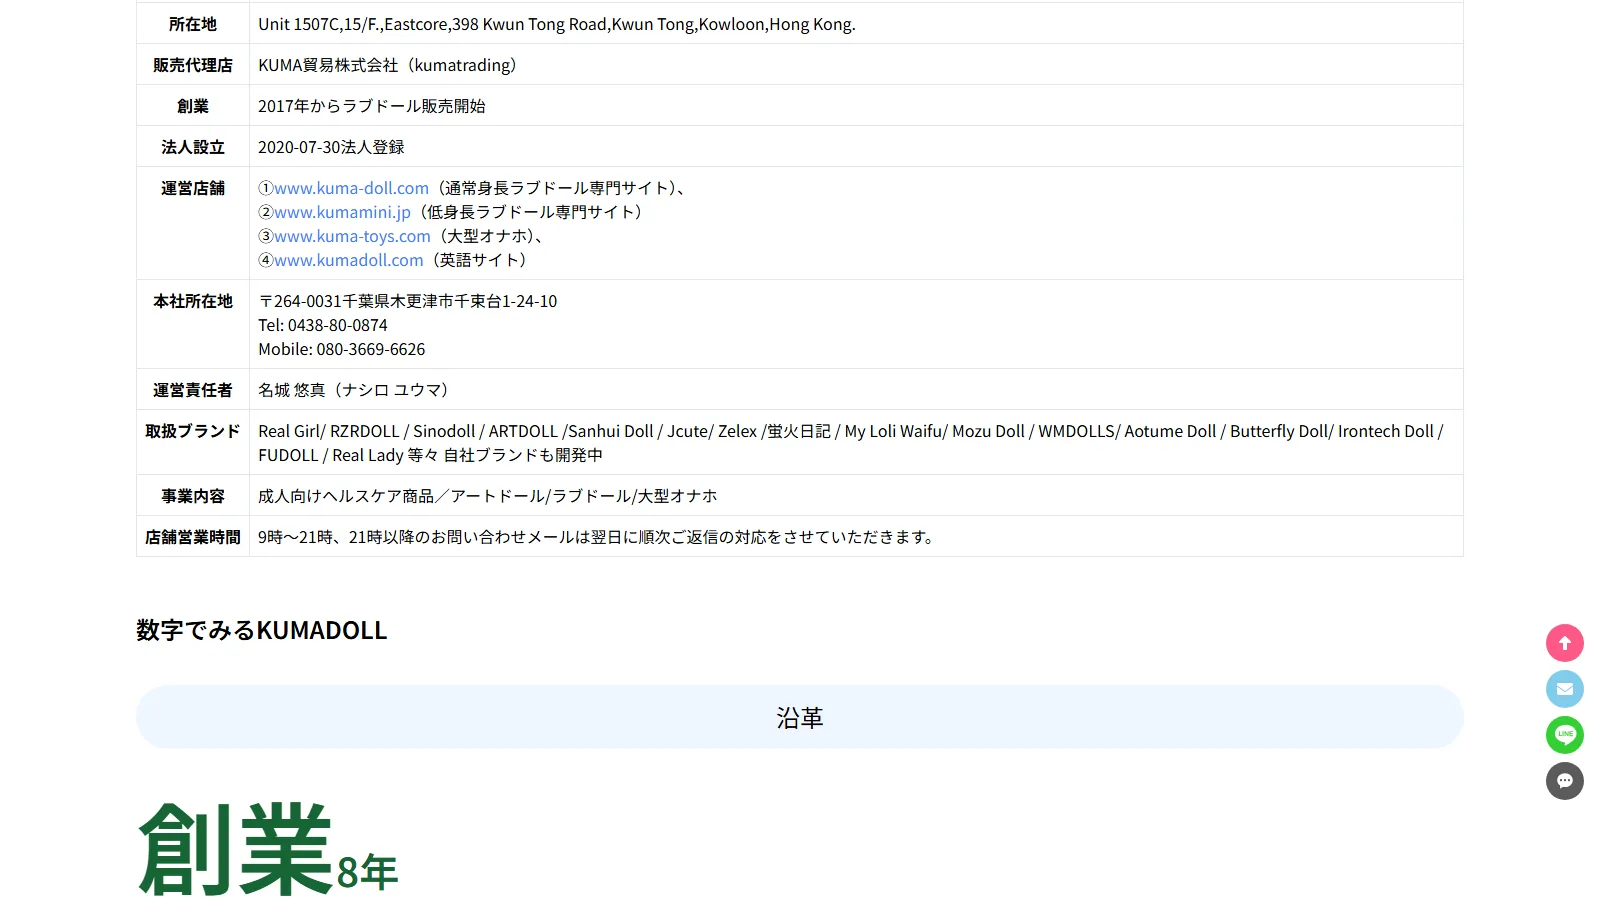
Task: Click the 法人設立 row header
Action: click(x=193, y=147)
